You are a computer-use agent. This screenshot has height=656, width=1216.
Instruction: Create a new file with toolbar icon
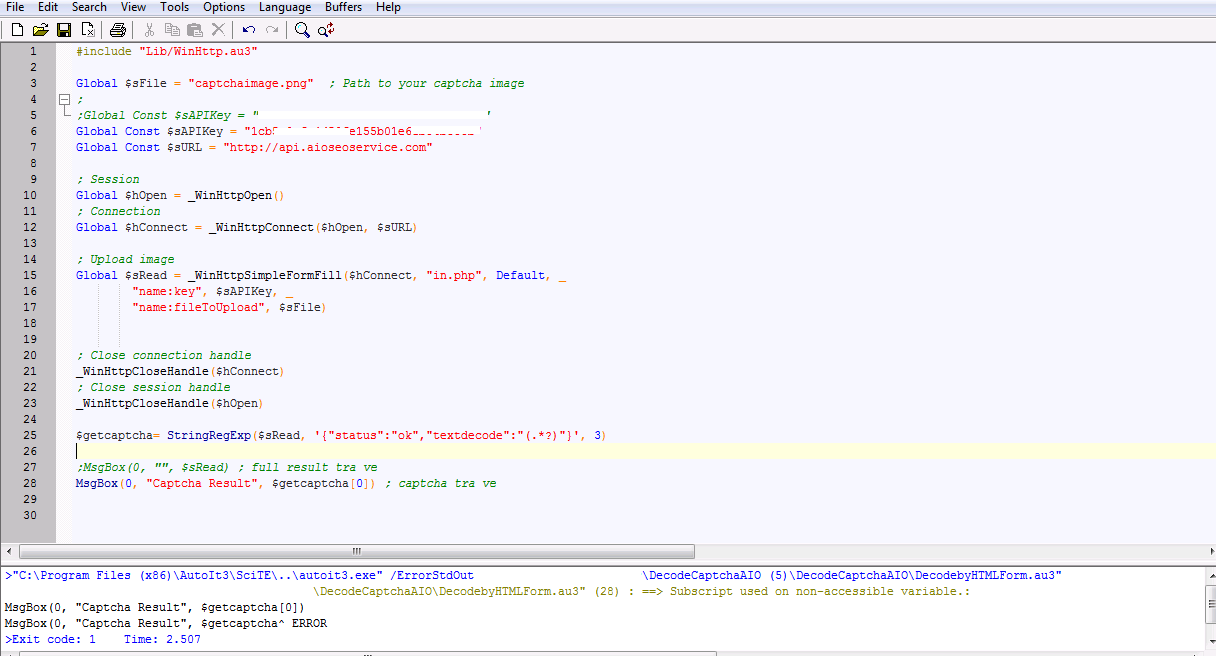point(17,30)
